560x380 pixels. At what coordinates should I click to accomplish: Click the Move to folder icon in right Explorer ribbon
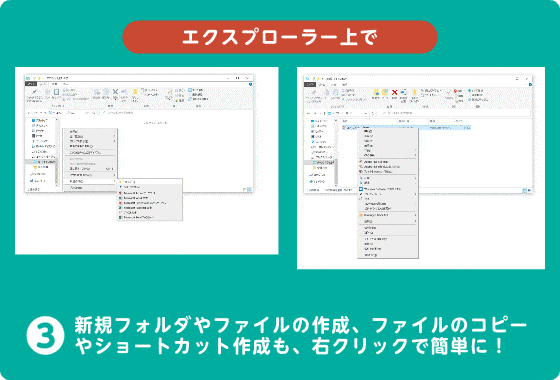pyautogui.click(x=376, y=92)
